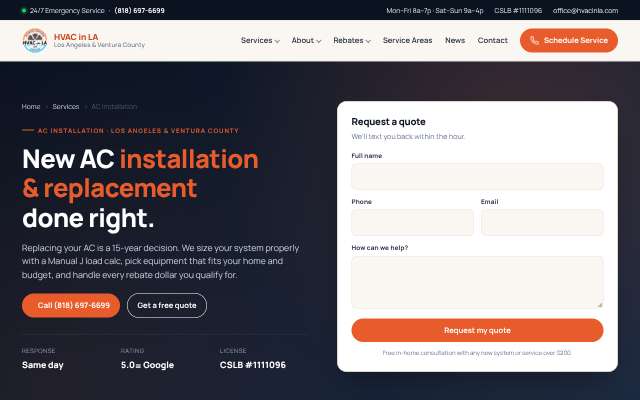Screen dimensions: 640x400
Task: Click the CSLB #1111096 text in top bar
Action: click(x=518, y=11)
